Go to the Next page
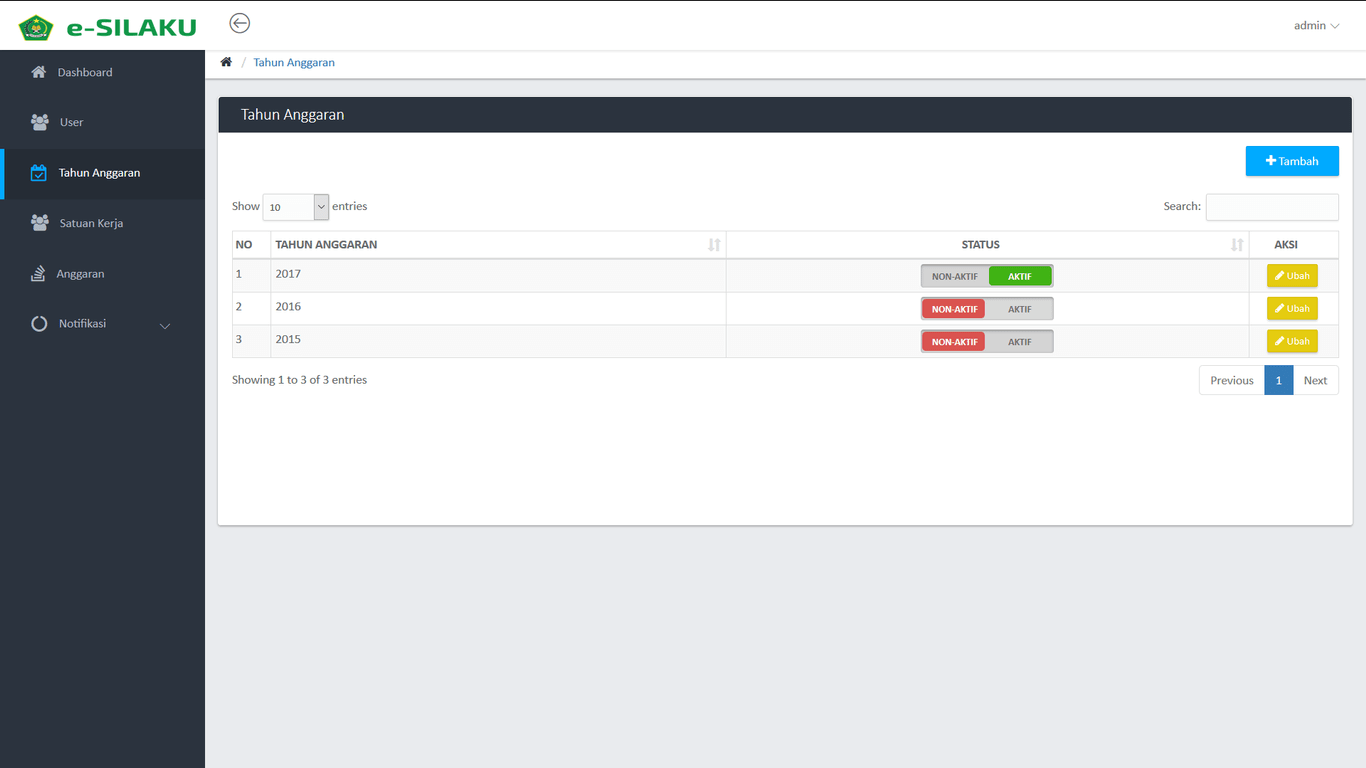Image resolution: width=1366 pixels, height=768 pixels. [x=1315, y=380]
